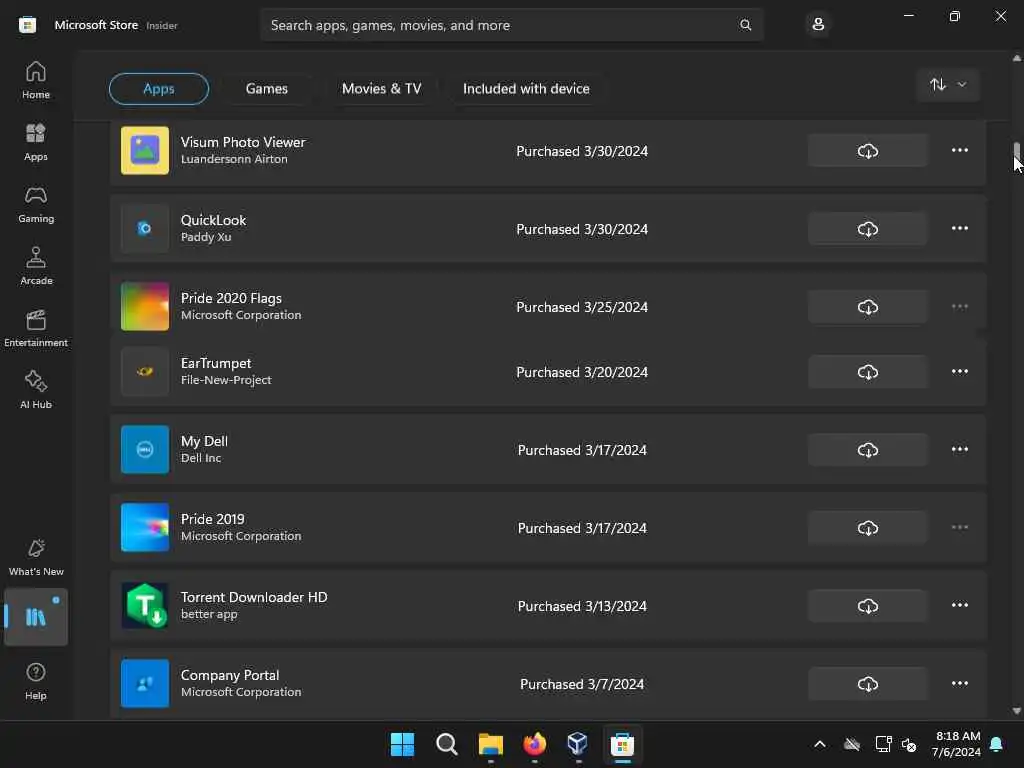1024x768 pixels.
Task: Open the My Dell app thumbnail
Action: click(x=145, y=450)
